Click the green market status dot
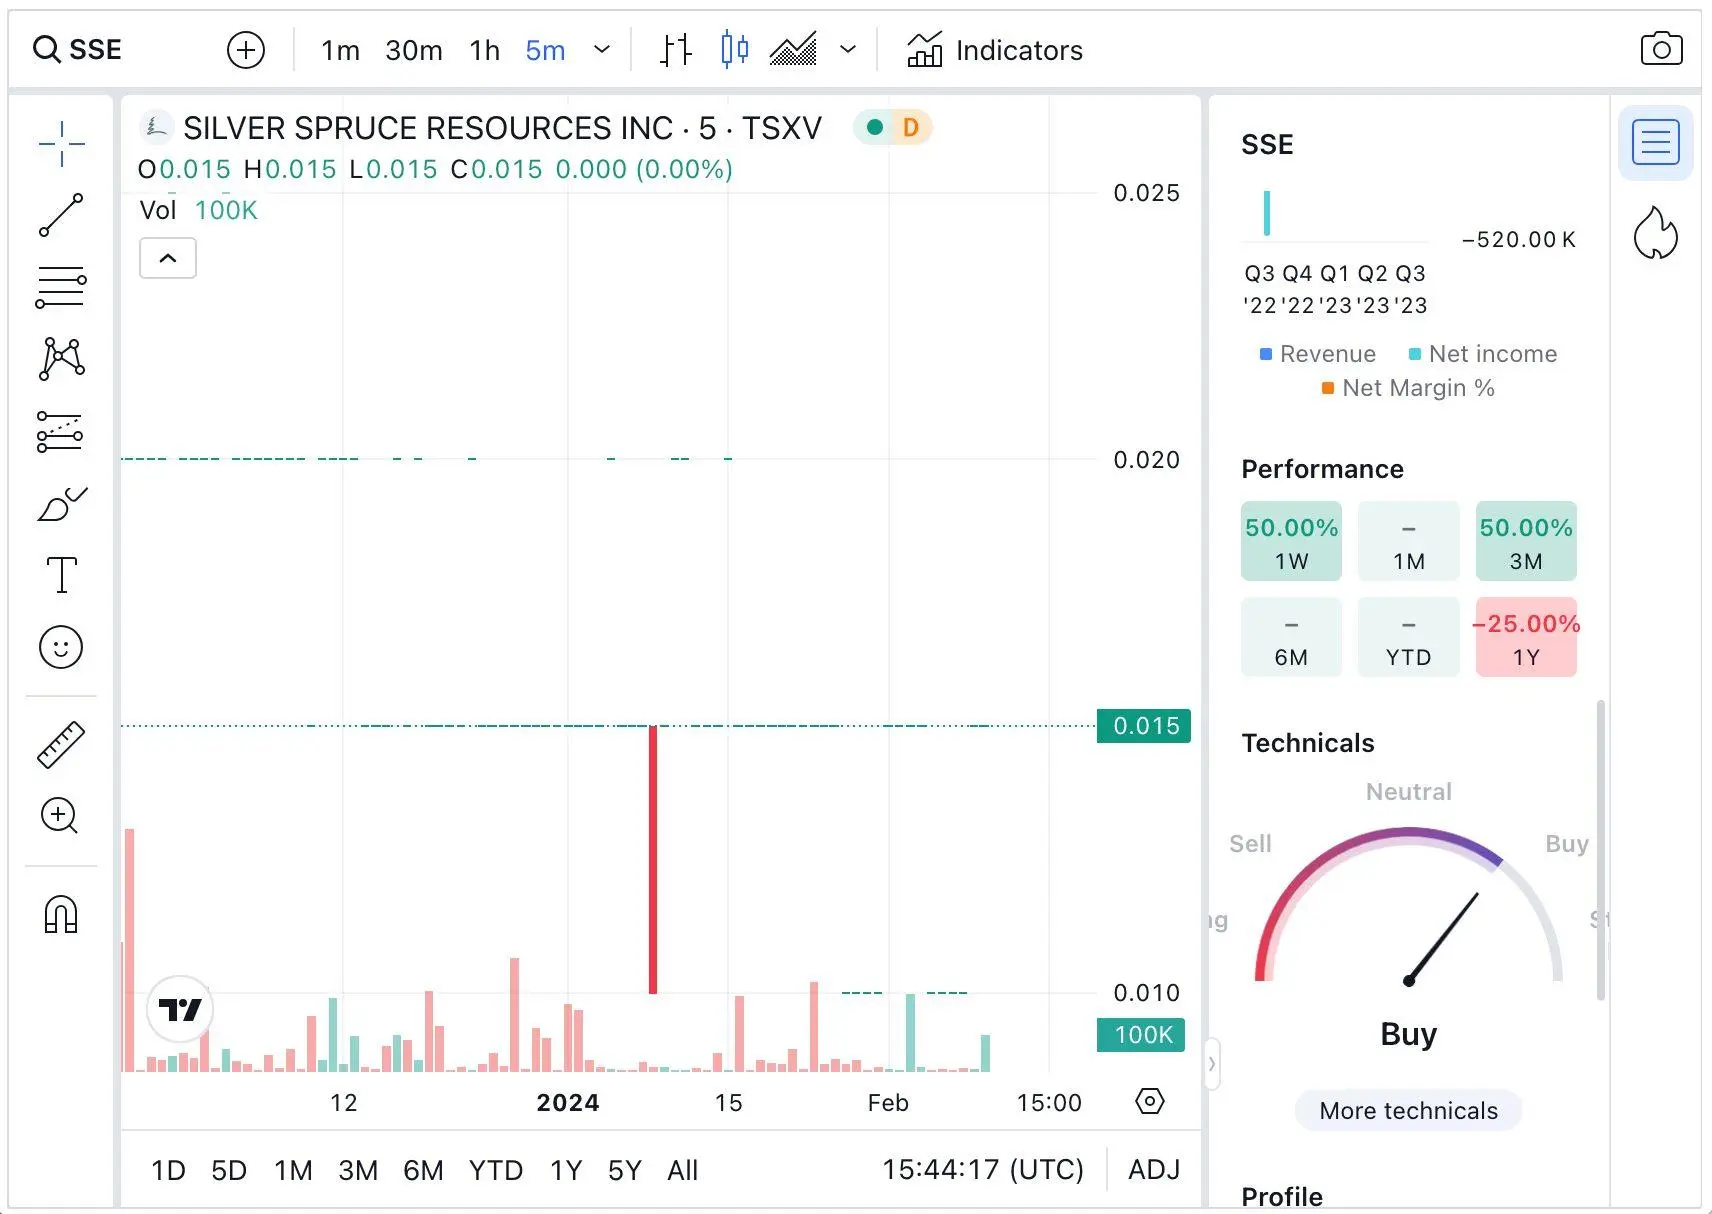Viewport: 1712px width, 1214px height. [875, 127]
